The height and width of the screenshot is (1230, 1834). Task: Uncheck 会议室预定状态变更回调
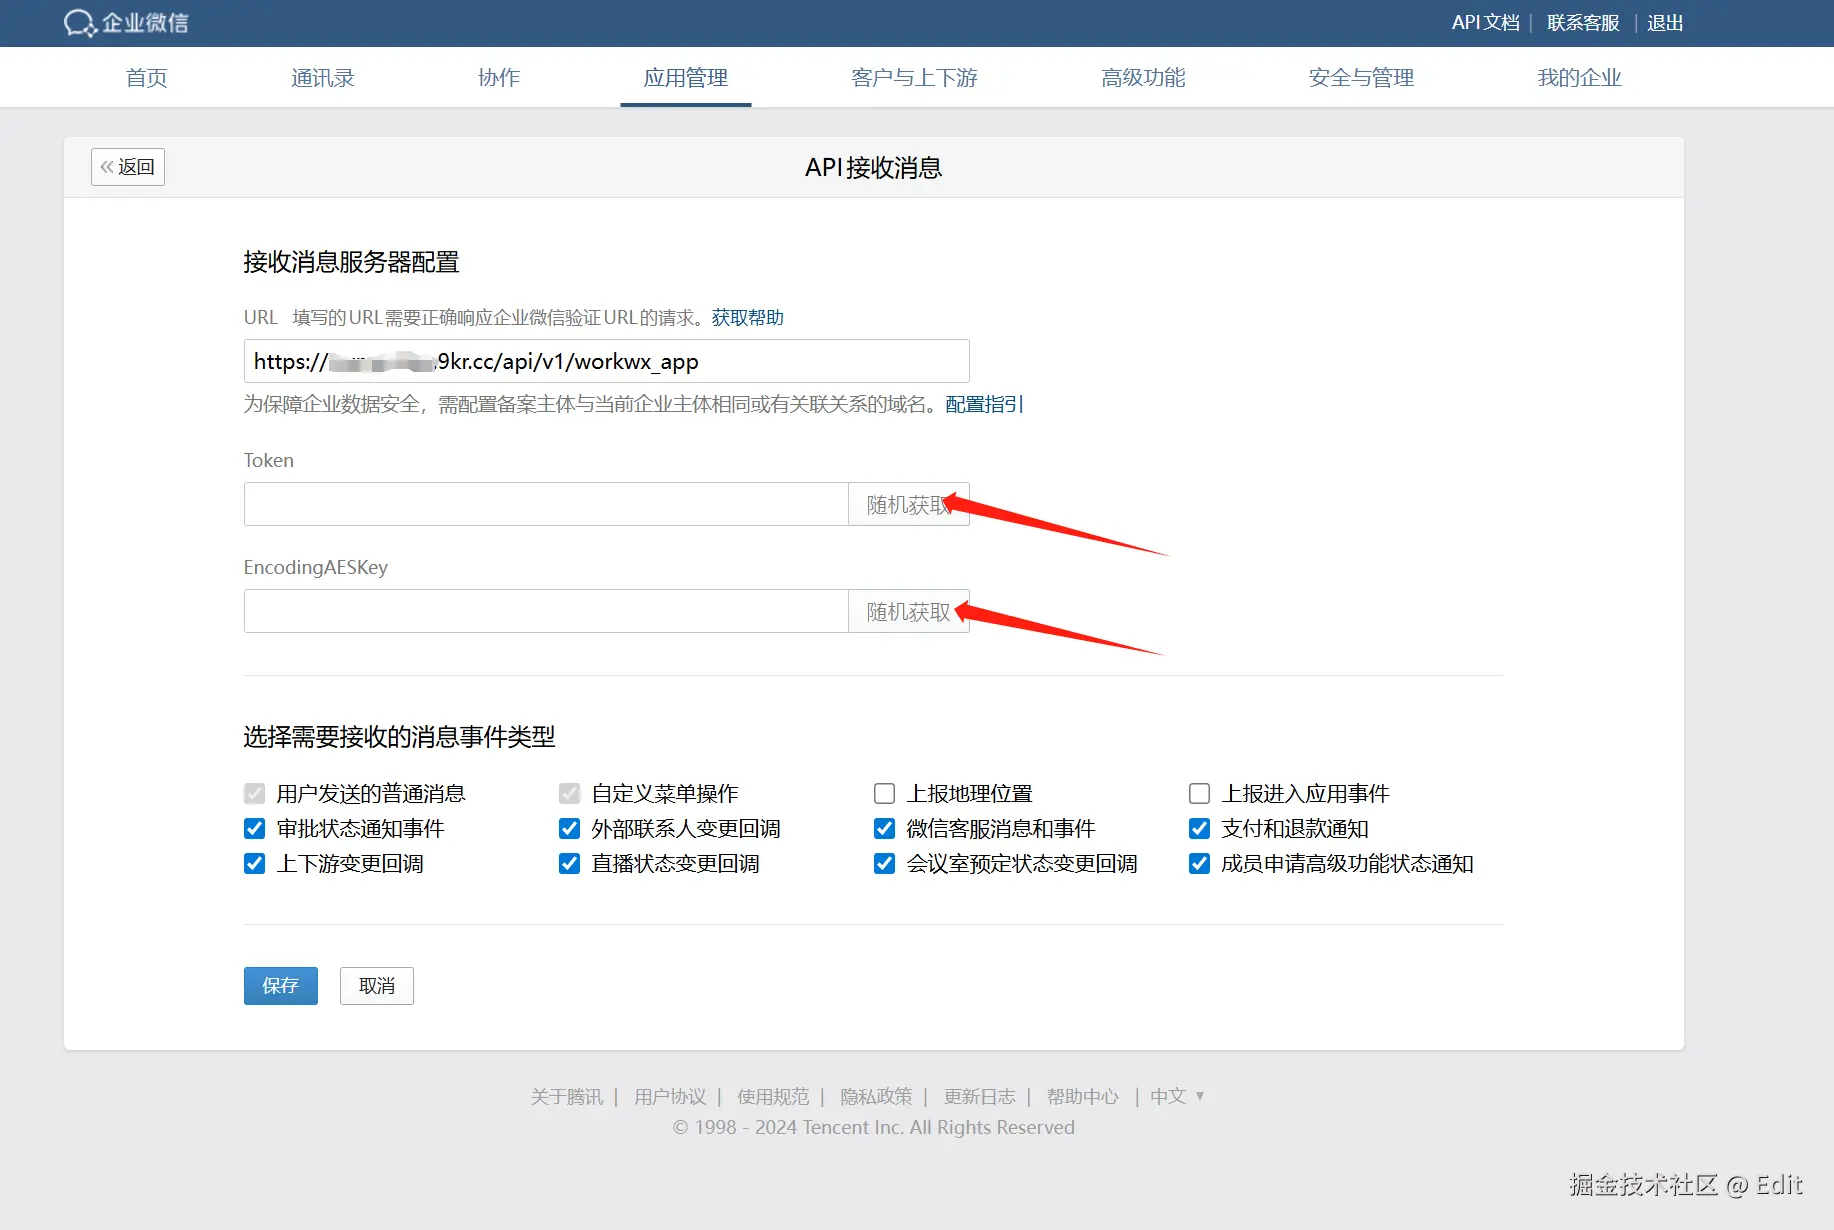(884, 864)
